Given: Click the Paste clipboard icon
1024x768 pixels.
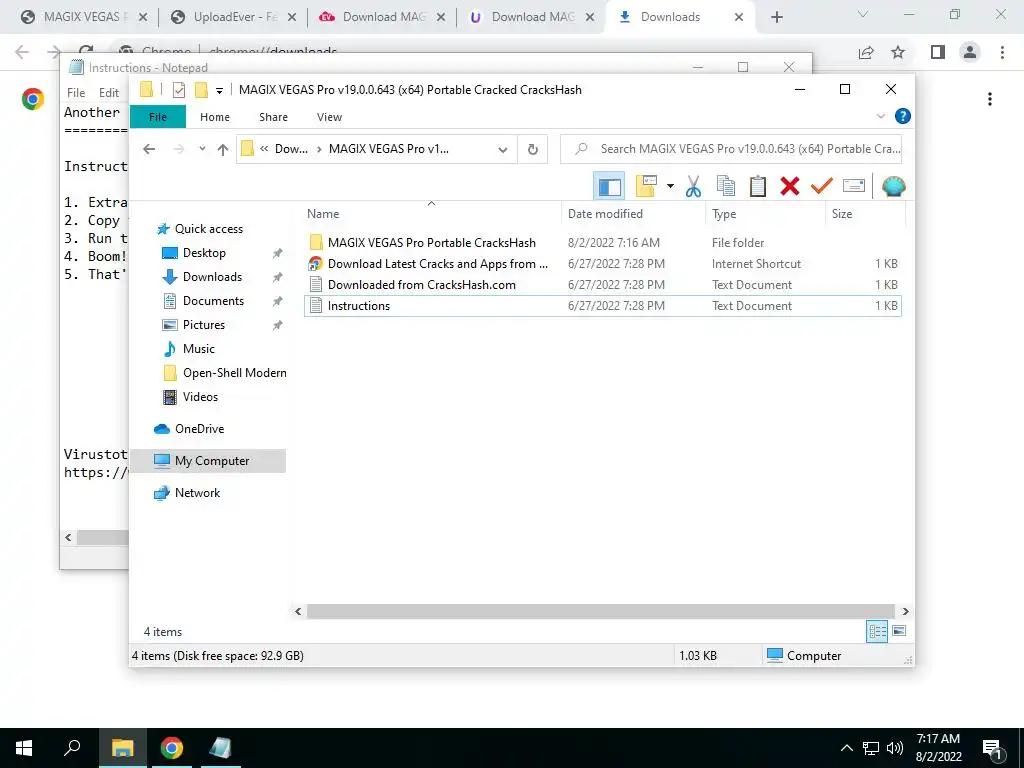Looking at the screenshot, I should [758, 187].
